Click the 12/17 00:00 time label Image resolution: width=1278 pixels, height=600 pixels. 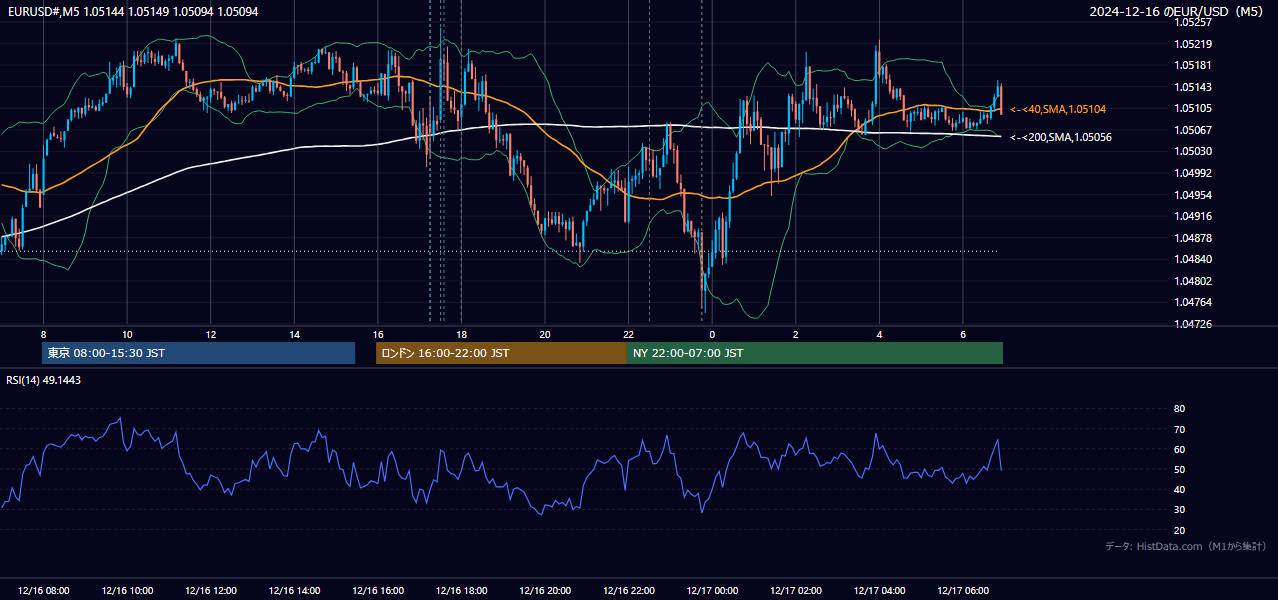(712, 591)
